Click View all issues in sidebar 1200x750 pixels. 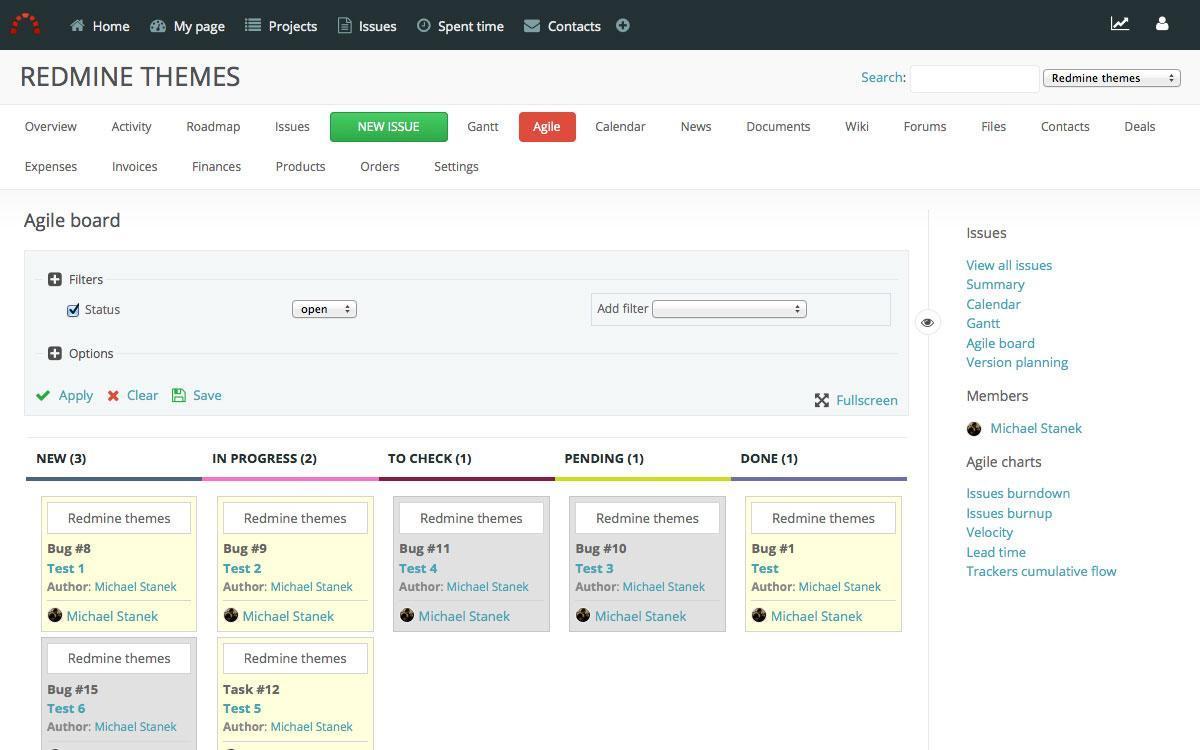point(1009,265)
